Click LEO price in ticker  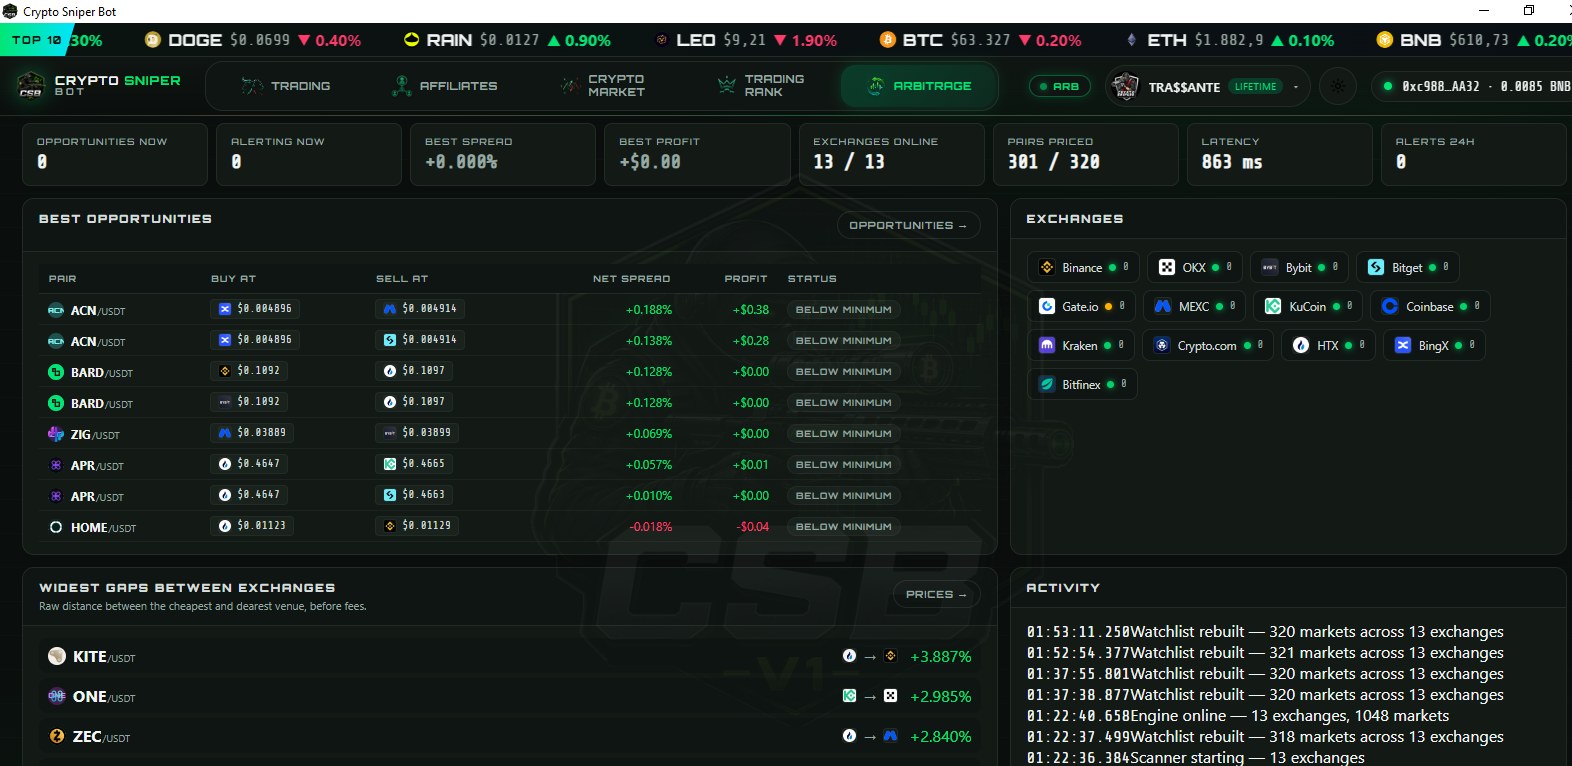[x=744, y=40]
